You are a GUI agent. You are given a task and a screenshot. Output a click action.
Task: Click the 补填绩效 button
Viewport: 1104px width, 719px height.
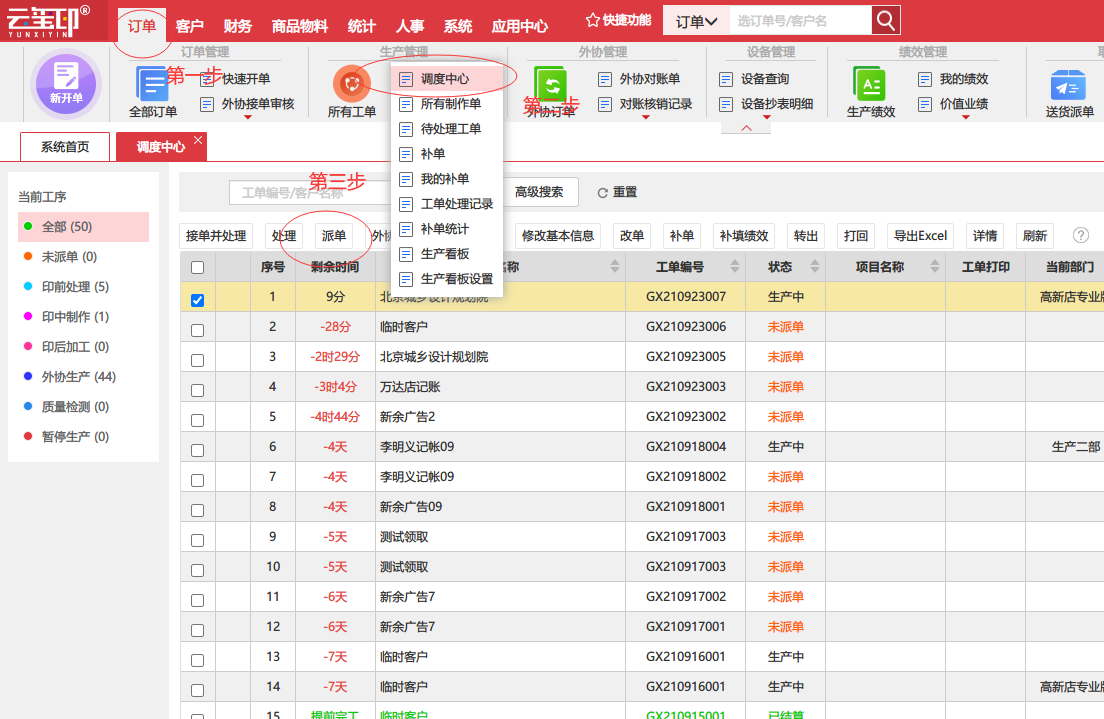coord(744,236)
